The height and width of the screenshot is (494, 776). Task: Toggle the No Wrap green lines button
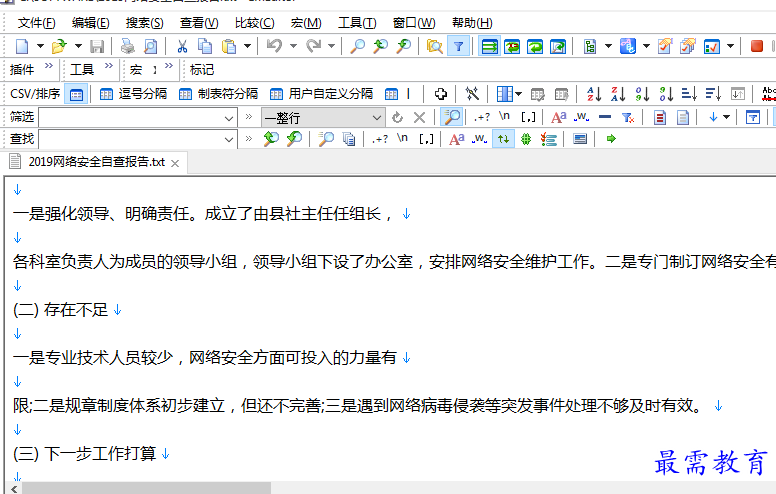click(x=489, y=47)
